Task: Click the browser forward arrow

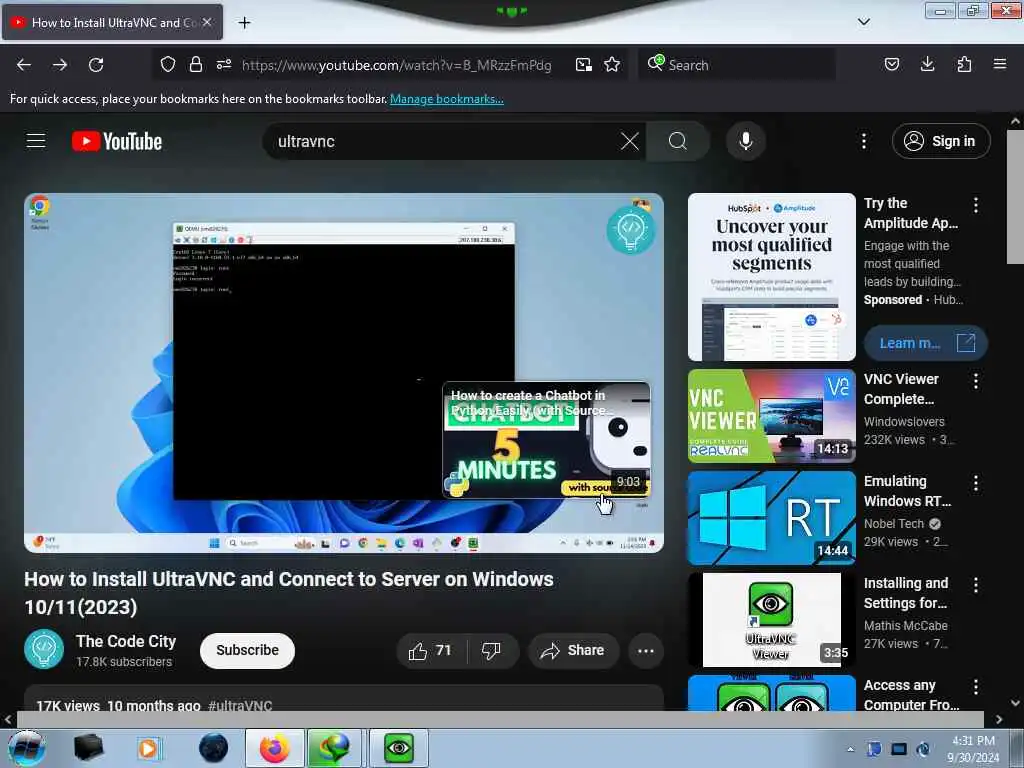Action: pyautogui.click(x=60, y=65)
